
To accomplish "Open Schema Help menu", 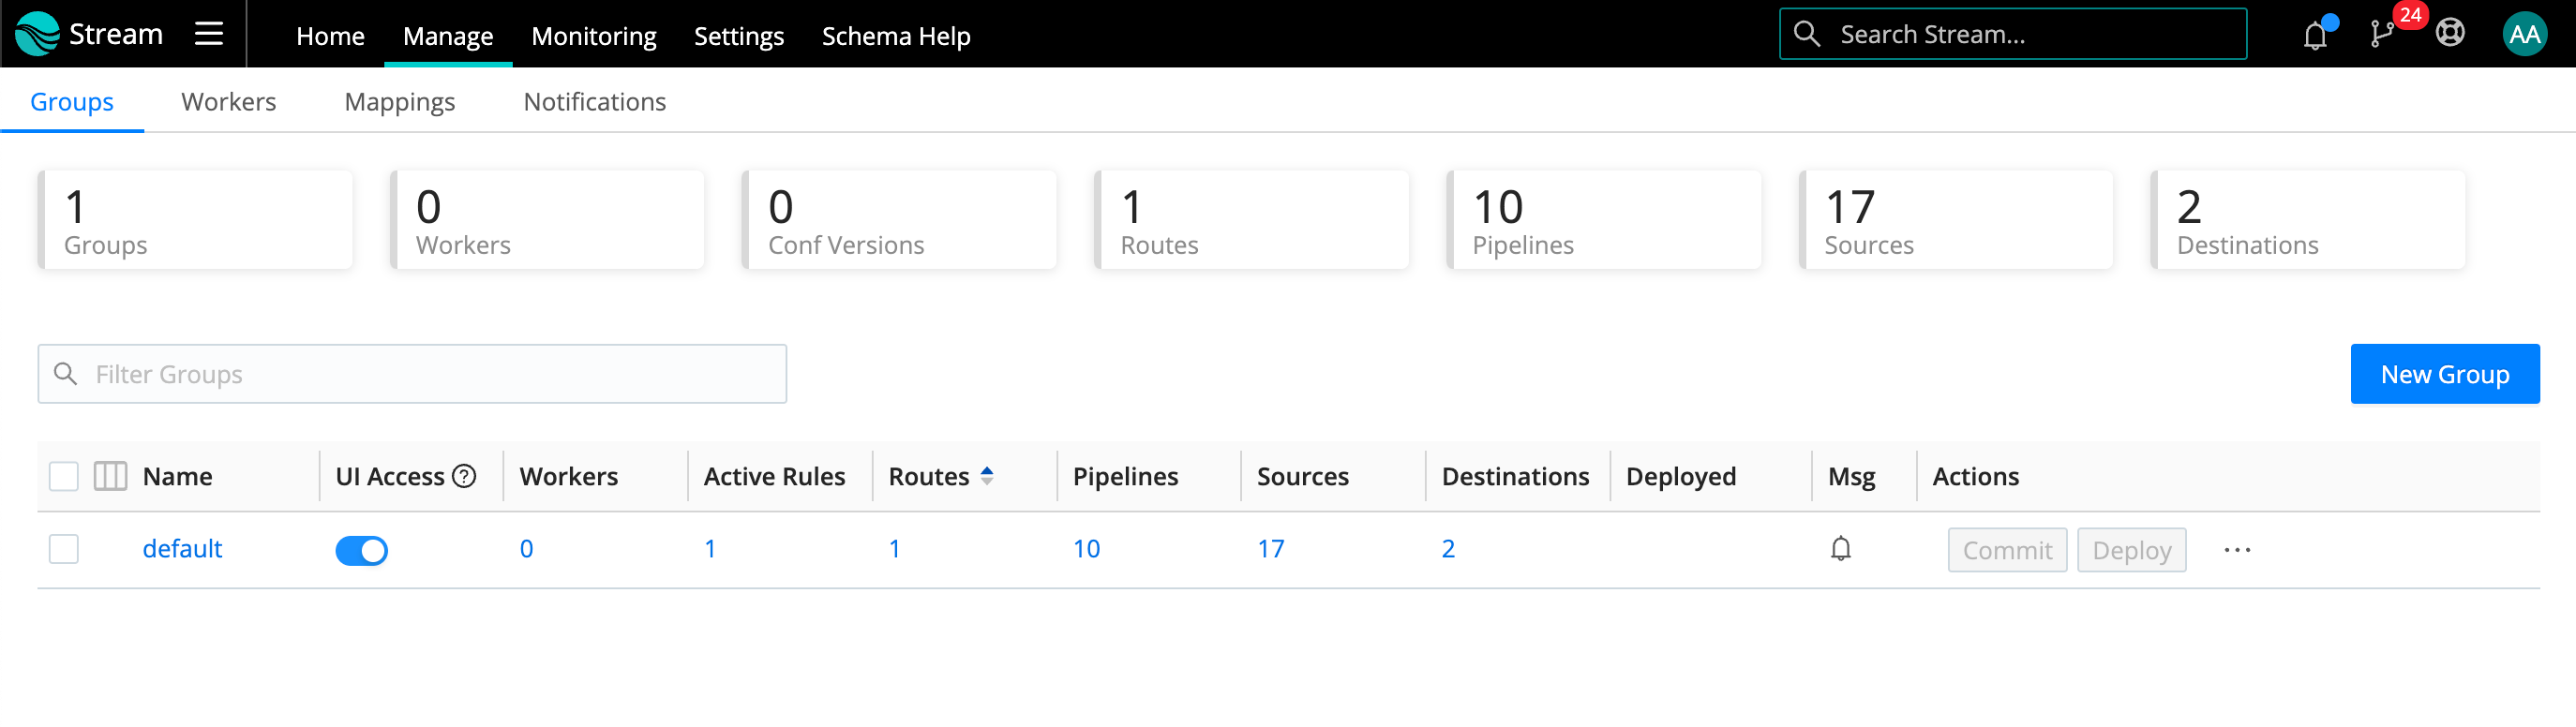I will pos(896,36).
